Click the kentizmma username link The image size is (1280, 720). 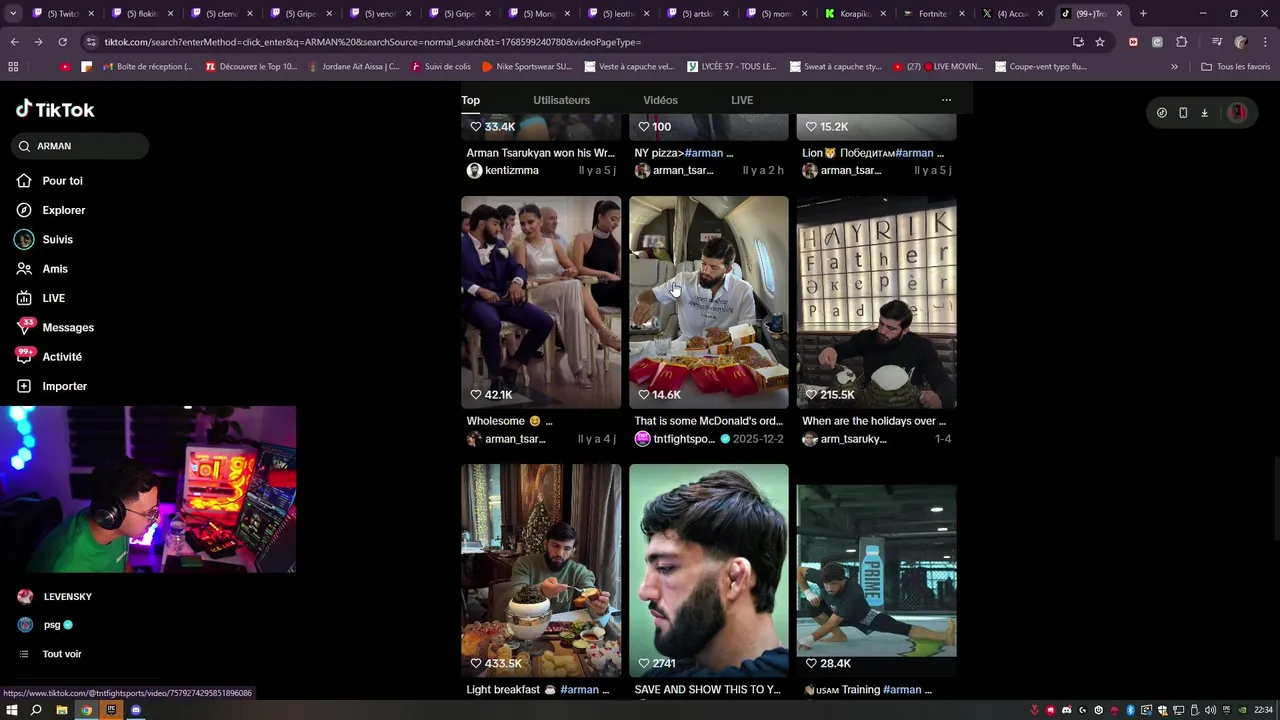pos(511,171)
